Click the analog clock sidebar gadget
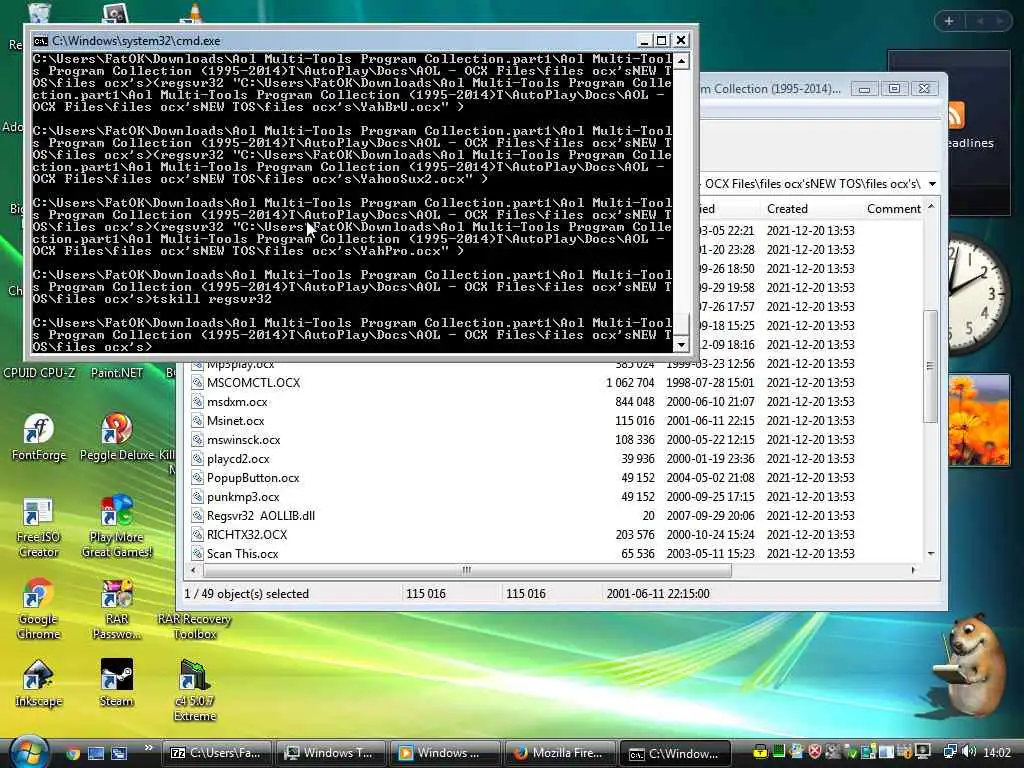The width and height of the screenshot is (1024, 768). (x=977, y=293)
